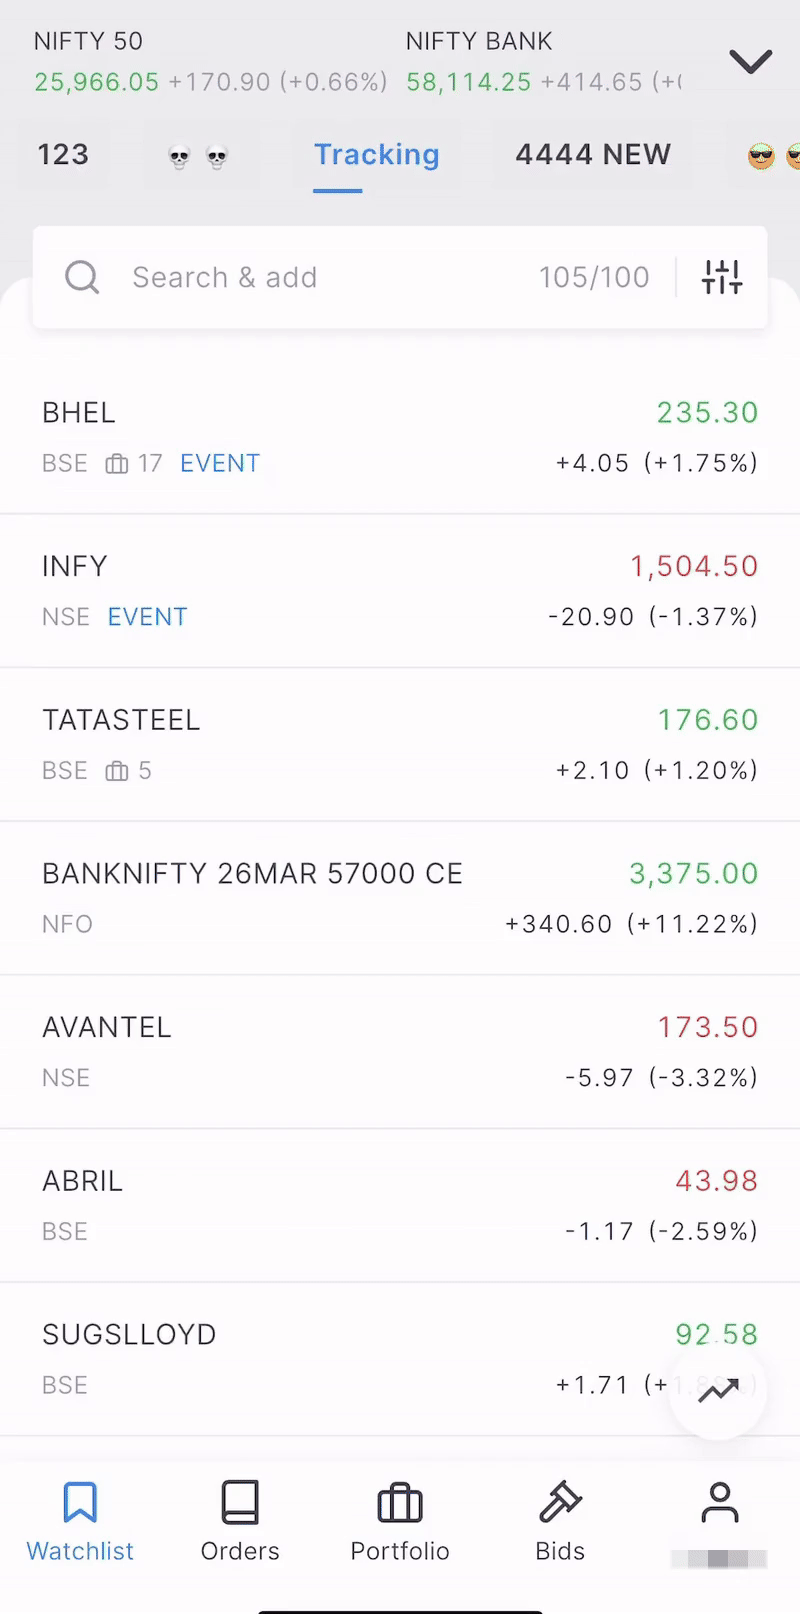
Task: Expand the indices bar chevron
Action: 750,62
